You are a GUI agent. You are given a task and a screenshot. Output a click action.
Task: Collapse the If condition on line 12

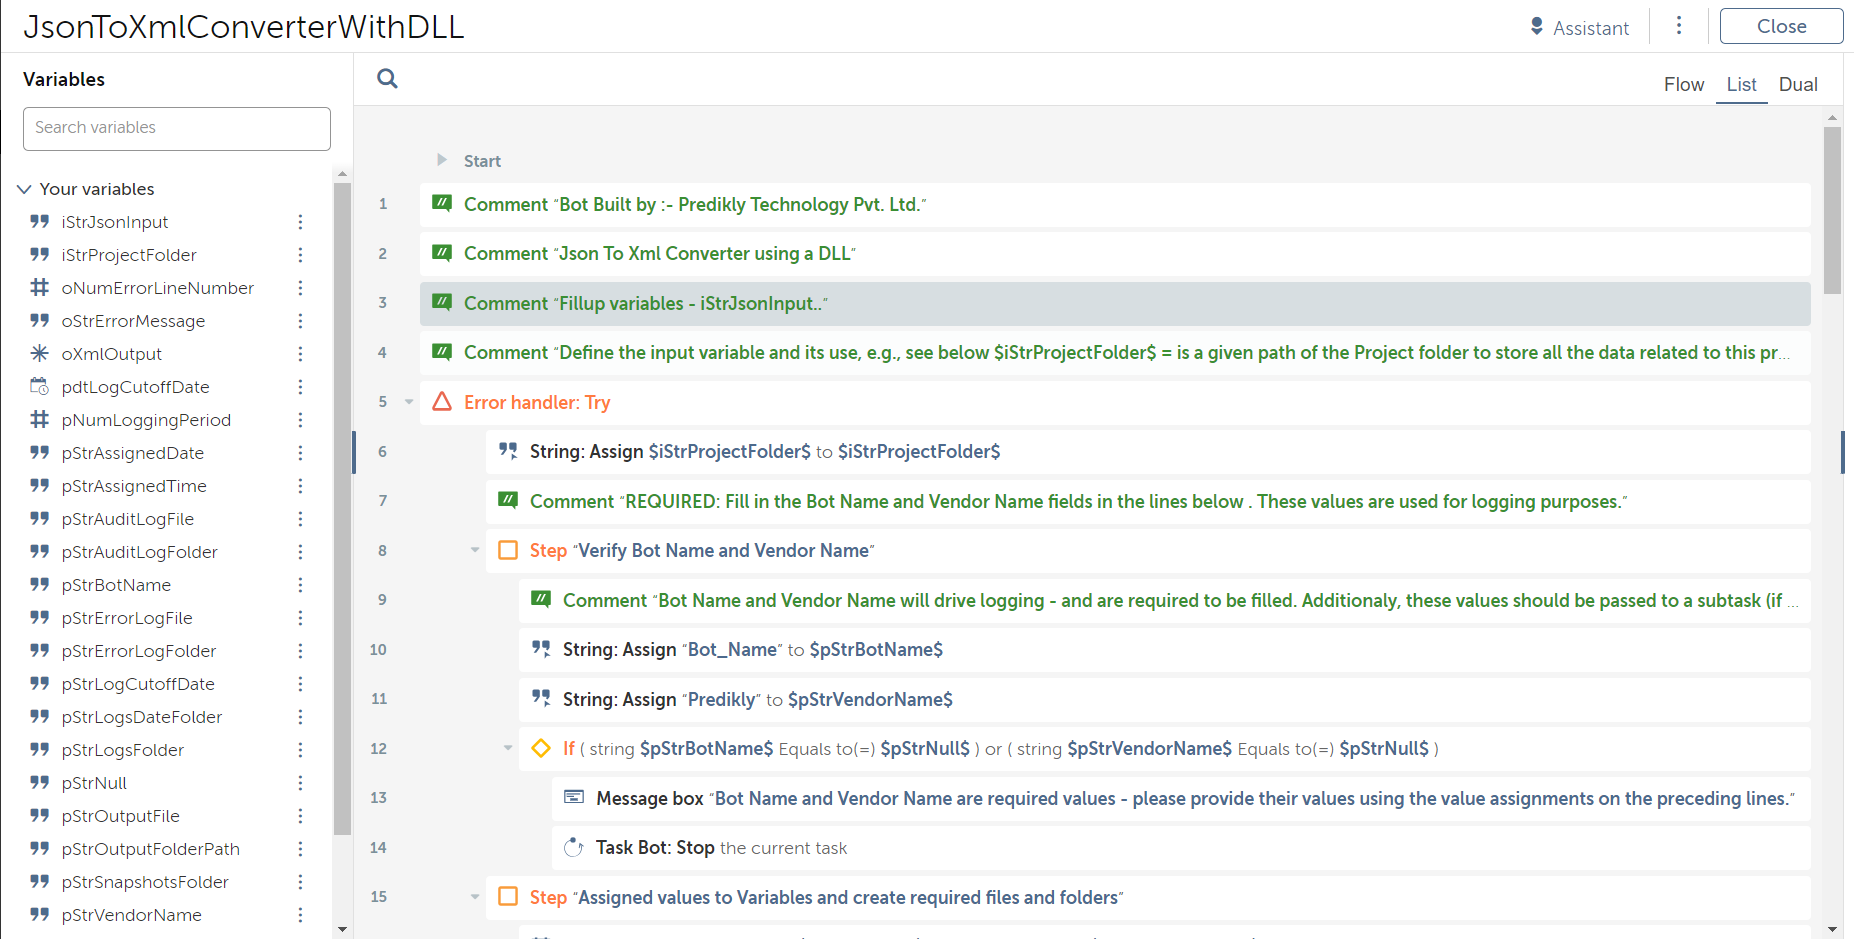click(x=508, y=748)
